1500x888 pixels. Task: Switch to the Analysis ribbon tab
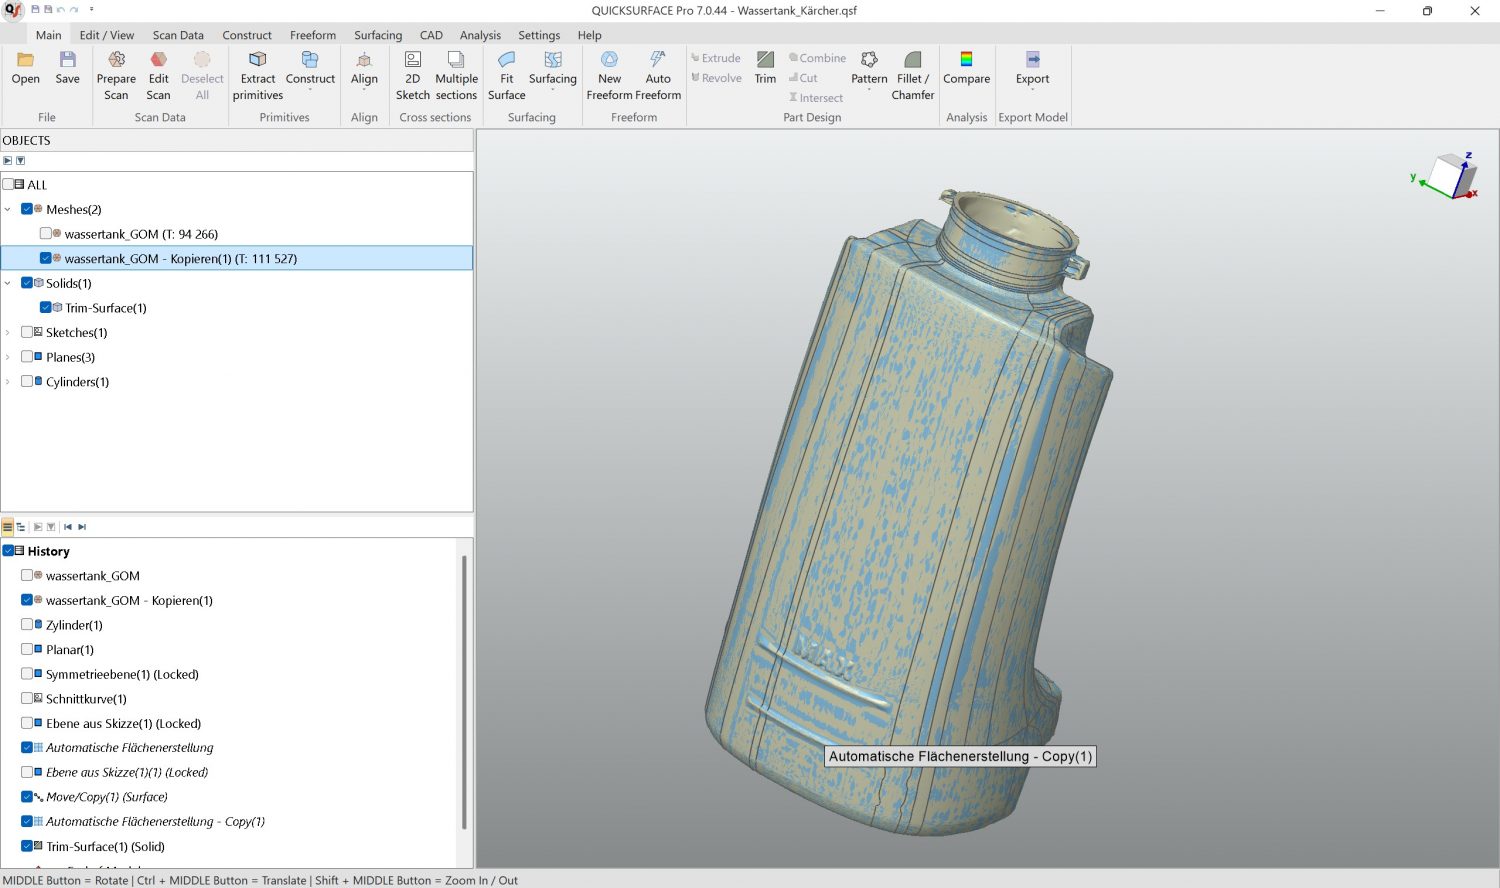tap(480, 35)
